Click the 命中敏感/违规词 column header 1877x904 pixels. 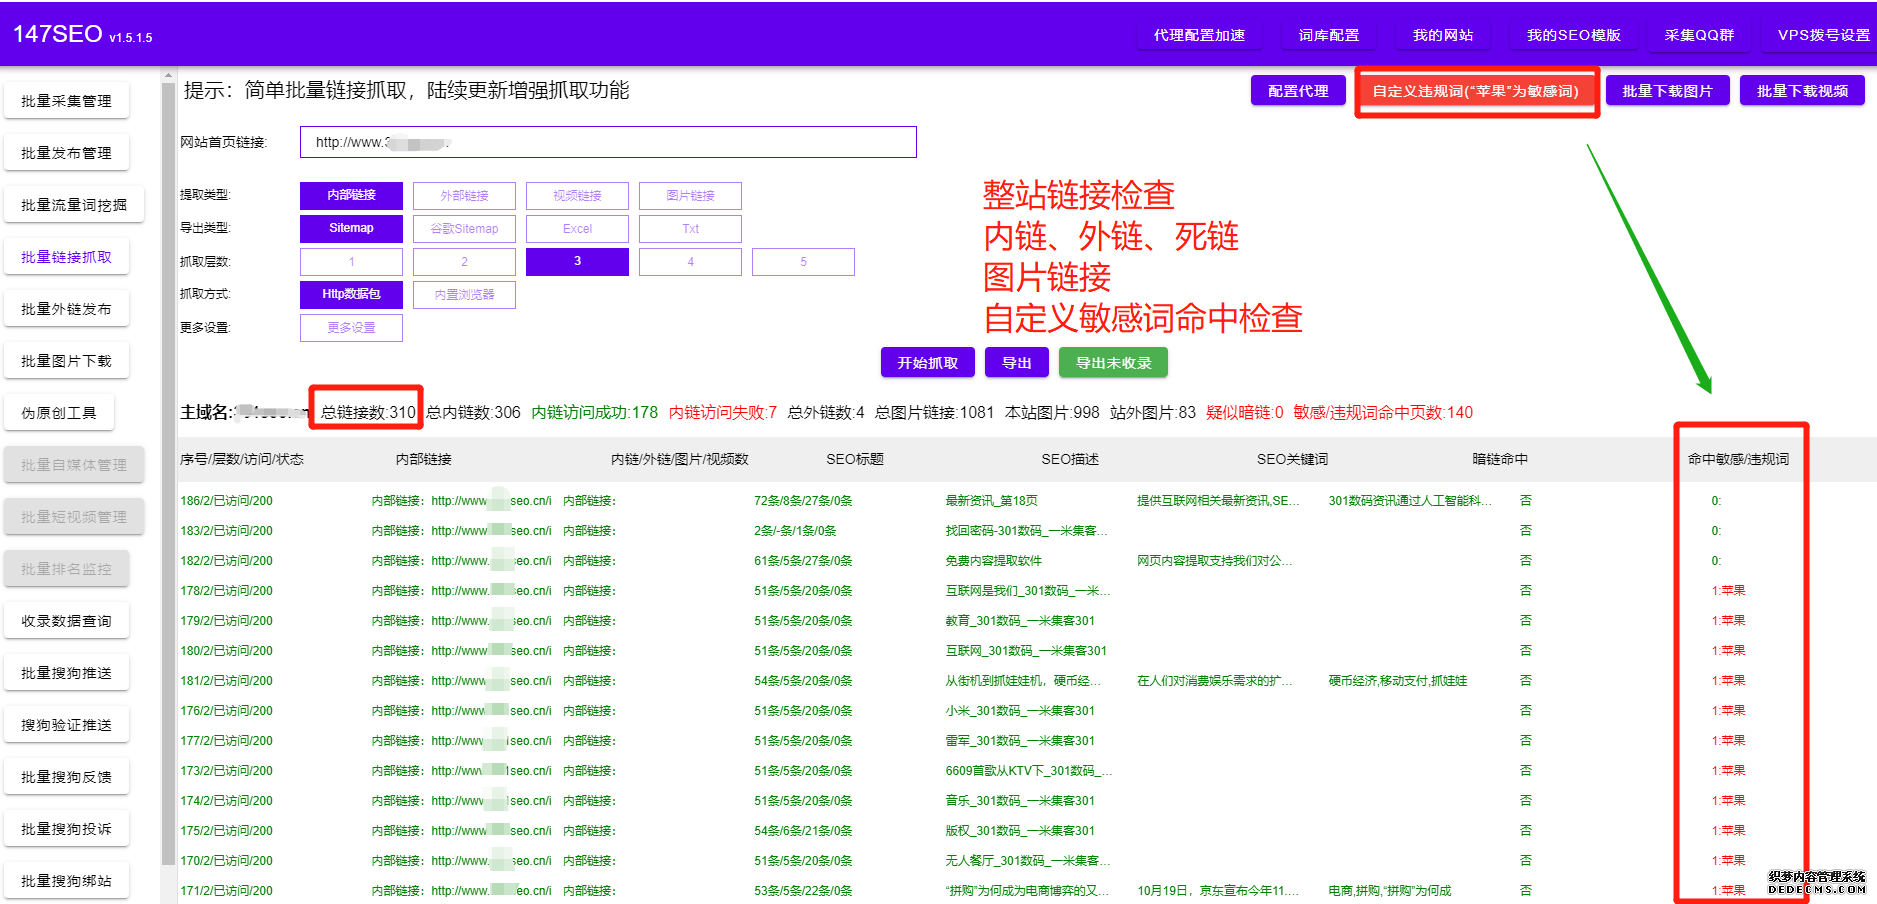pyautogui.click(x=1738, y=459)
